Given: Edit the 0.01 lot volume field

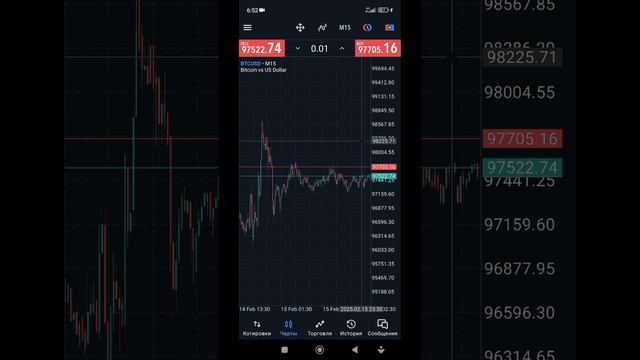Looking at the screenshot, I should pyautogui.click(x=319, y=49).
